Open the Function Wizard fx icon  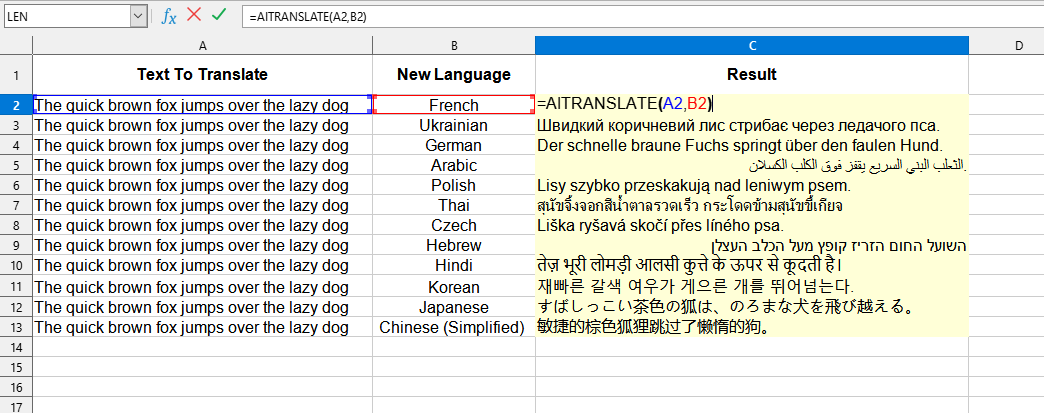[169, 16]
